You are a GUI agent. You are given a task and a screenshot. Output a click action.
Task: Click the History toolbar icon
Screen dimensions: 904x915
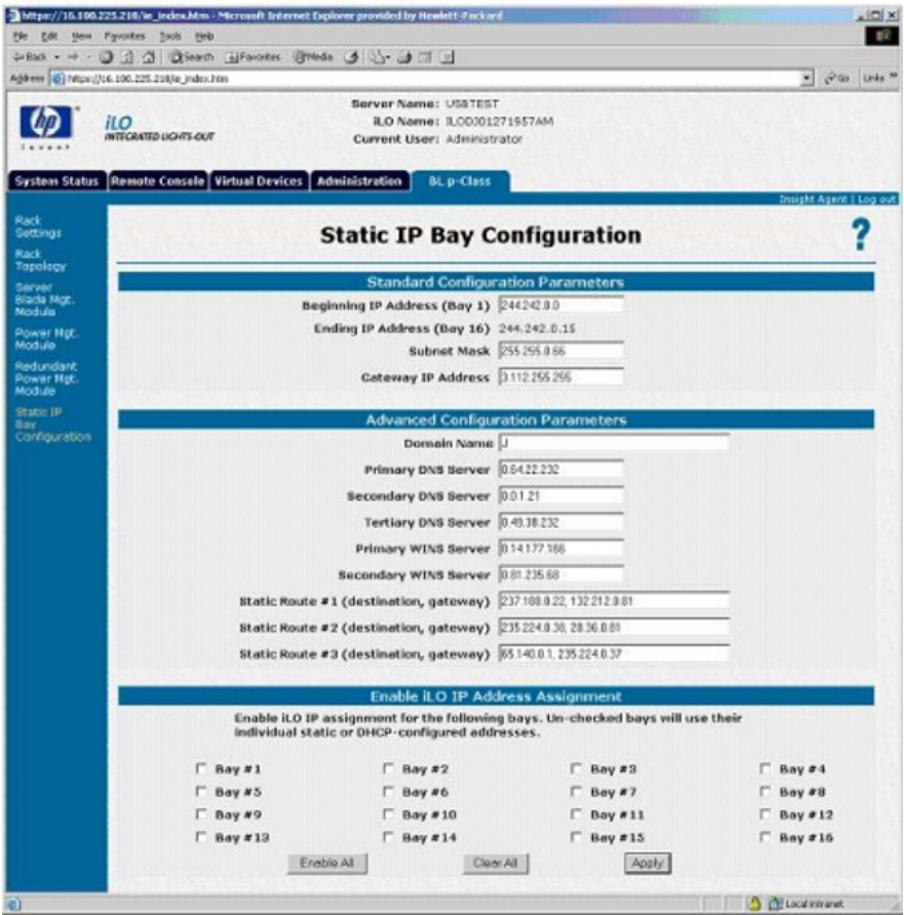351,57
